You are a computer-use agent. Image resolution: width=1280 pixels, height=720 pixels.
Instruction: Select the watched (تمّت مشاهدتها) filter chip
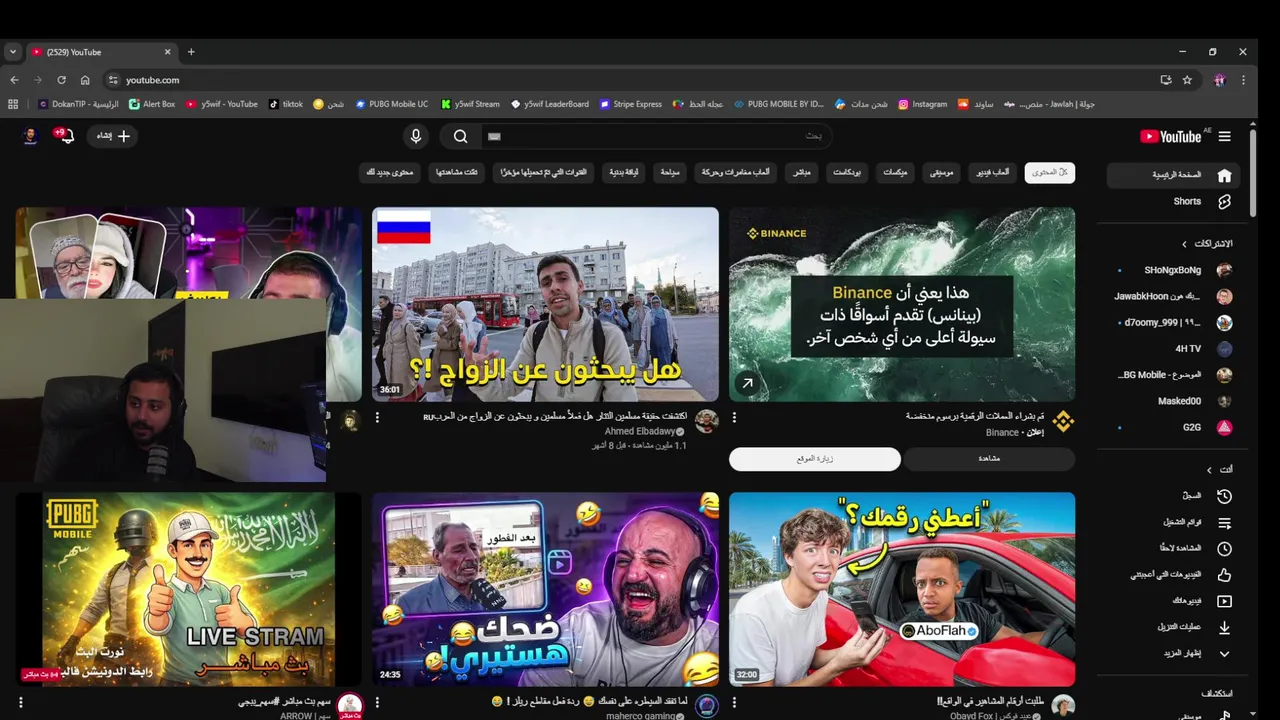coord(457,173)
